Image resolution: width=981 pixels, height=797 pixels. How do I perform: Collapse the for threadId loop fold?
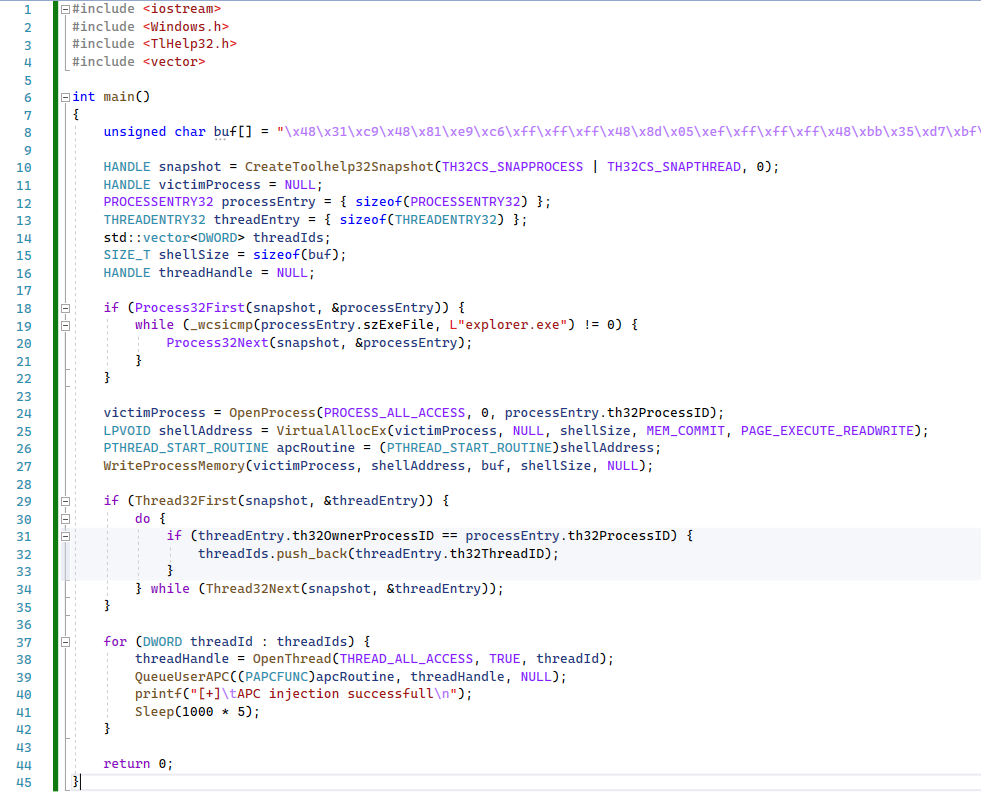pyautogui.click(x=65, y=642)
